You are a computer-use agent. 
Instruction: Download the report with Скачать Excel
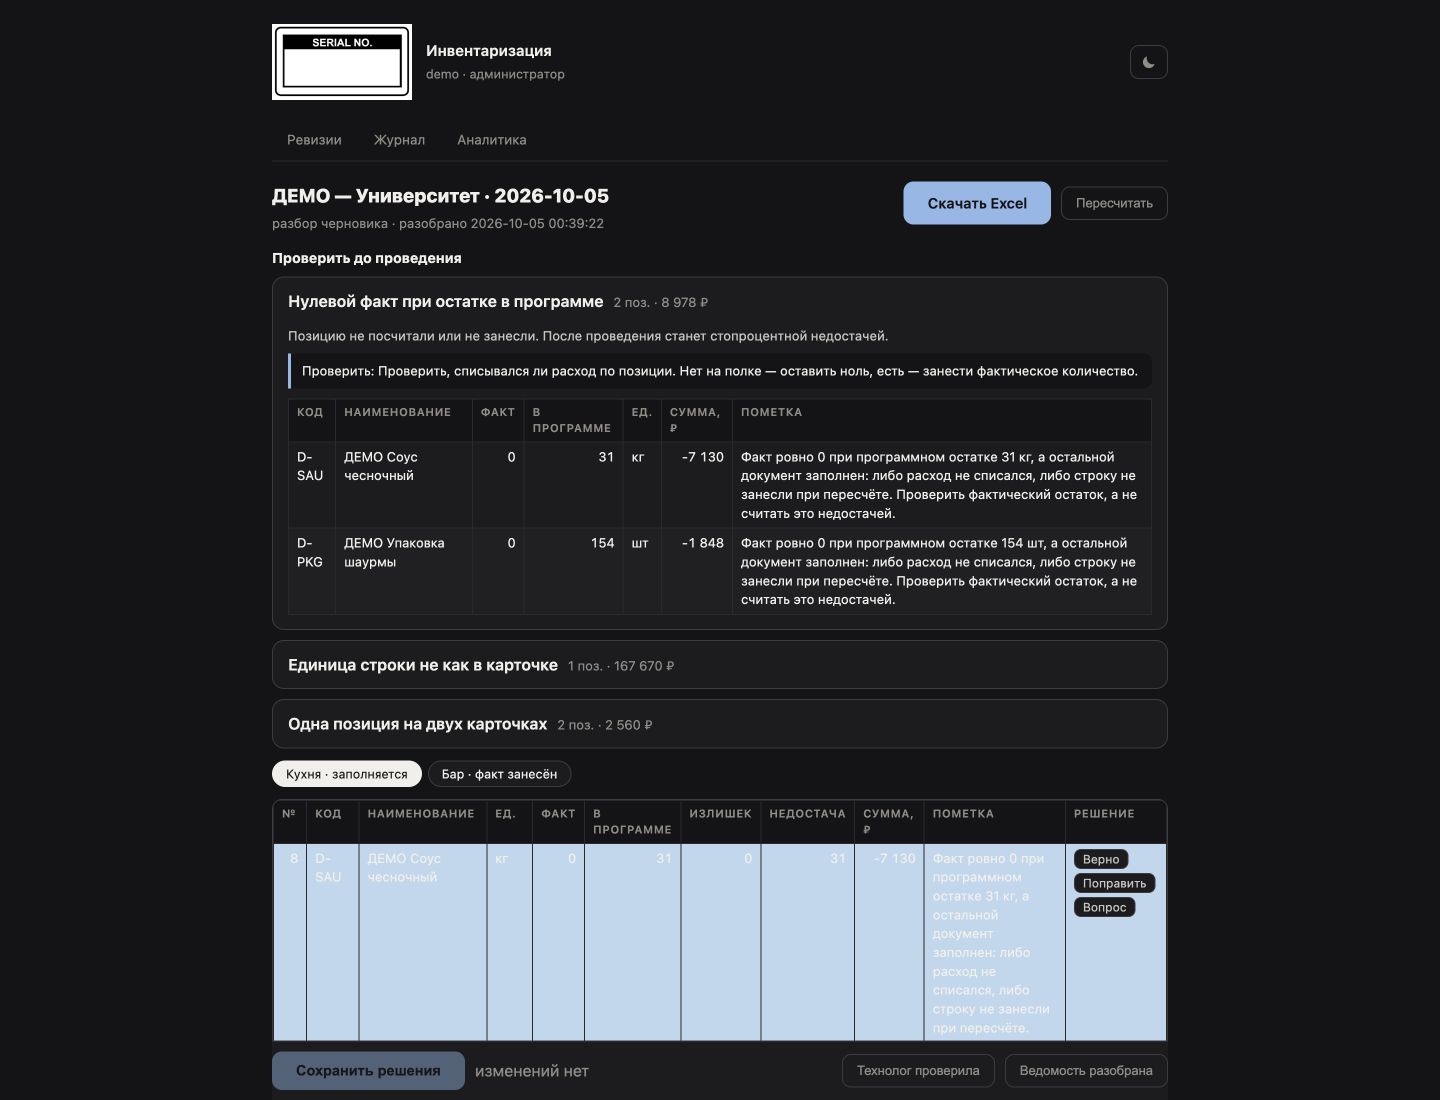(977, 203)
